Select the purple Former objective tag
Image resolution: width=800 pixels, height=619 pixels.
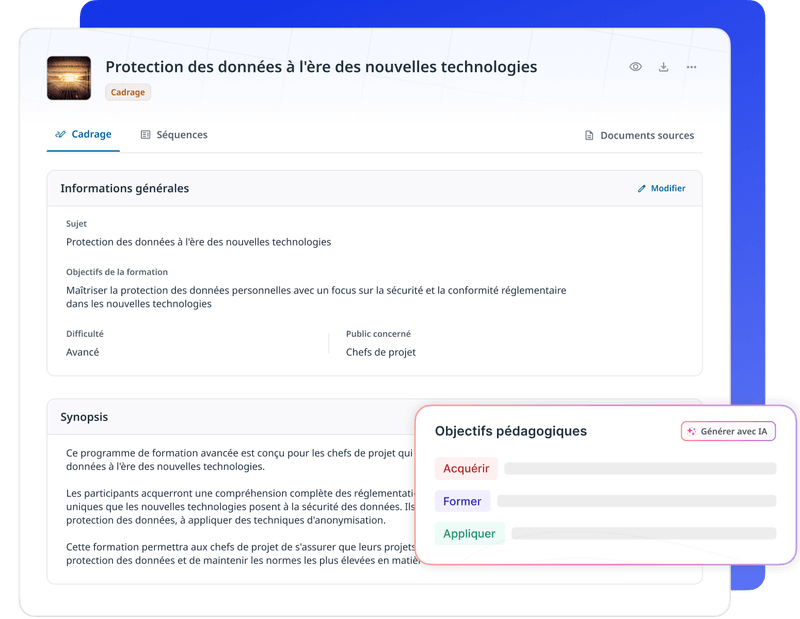(462, 501)
